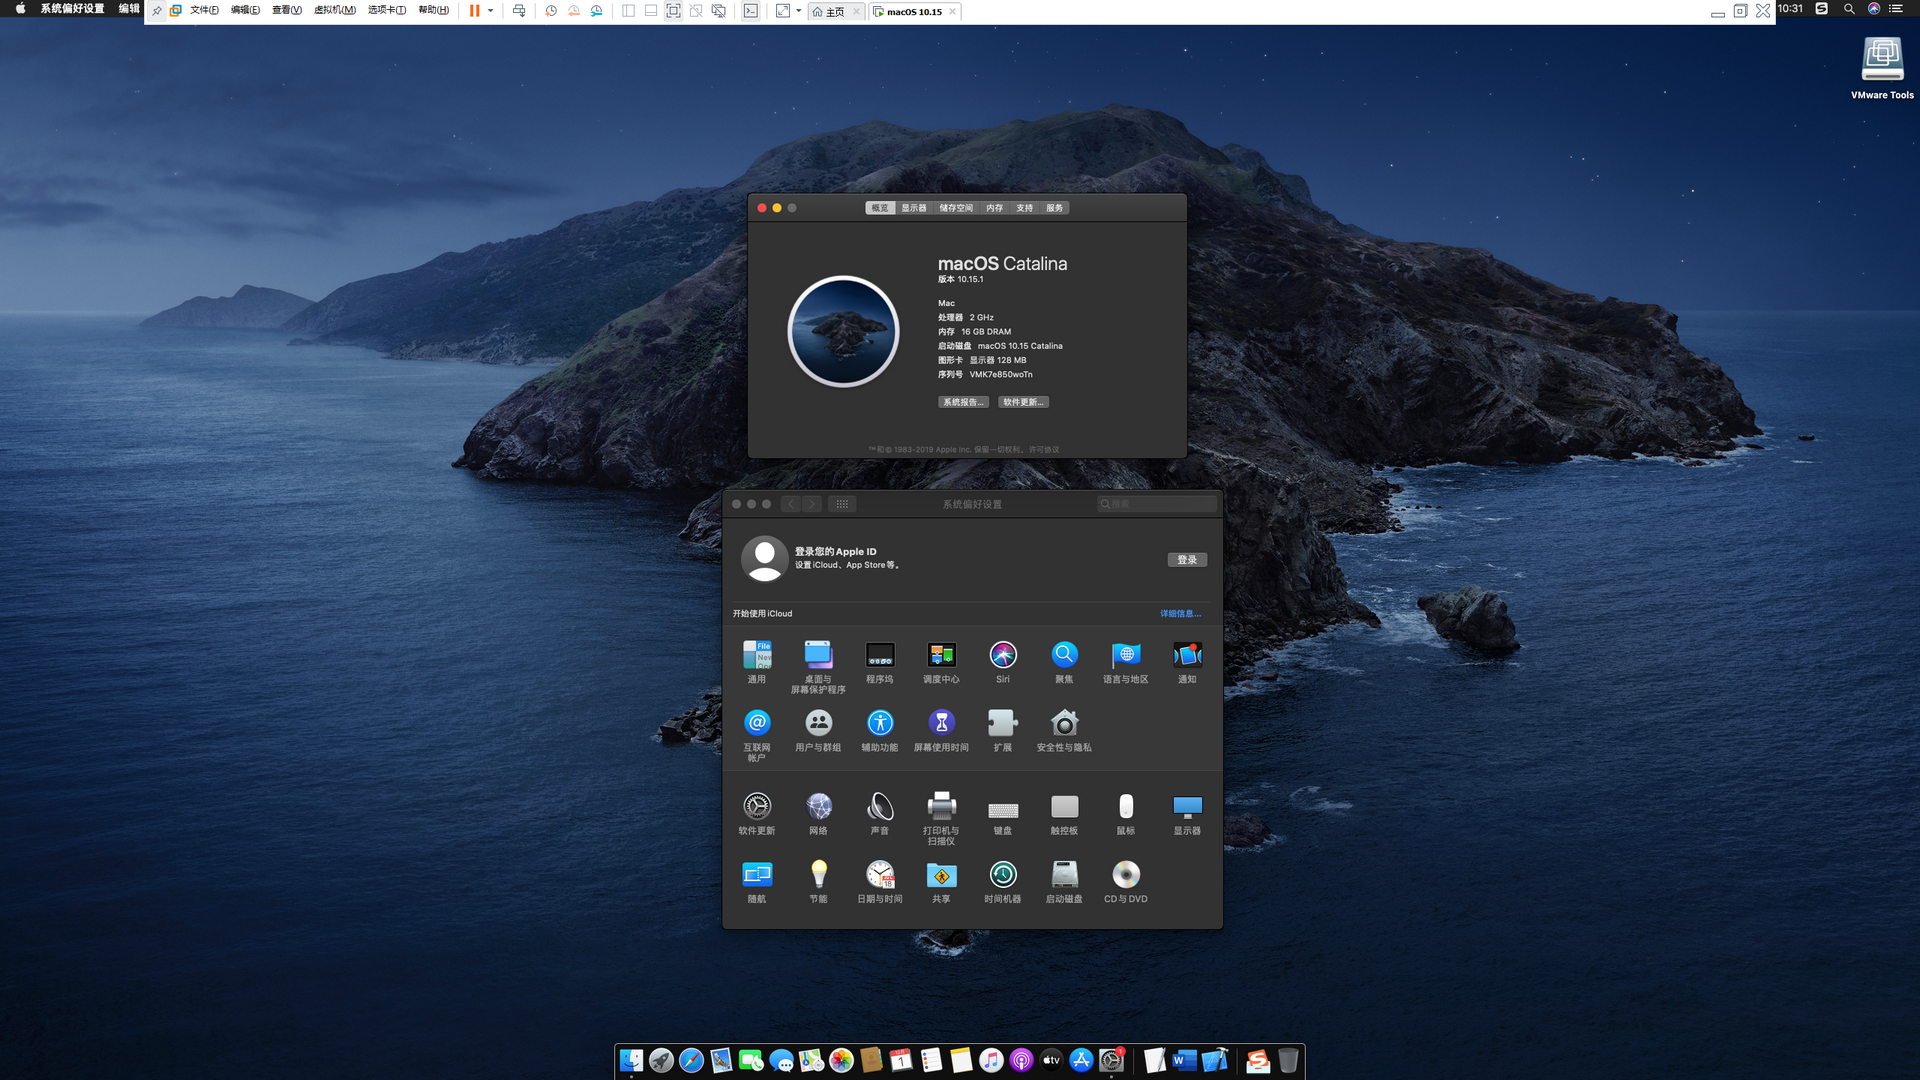Open 安全性与隐私 preferences
This screenshot has height=1080, width=1920.
point(1064,729)
